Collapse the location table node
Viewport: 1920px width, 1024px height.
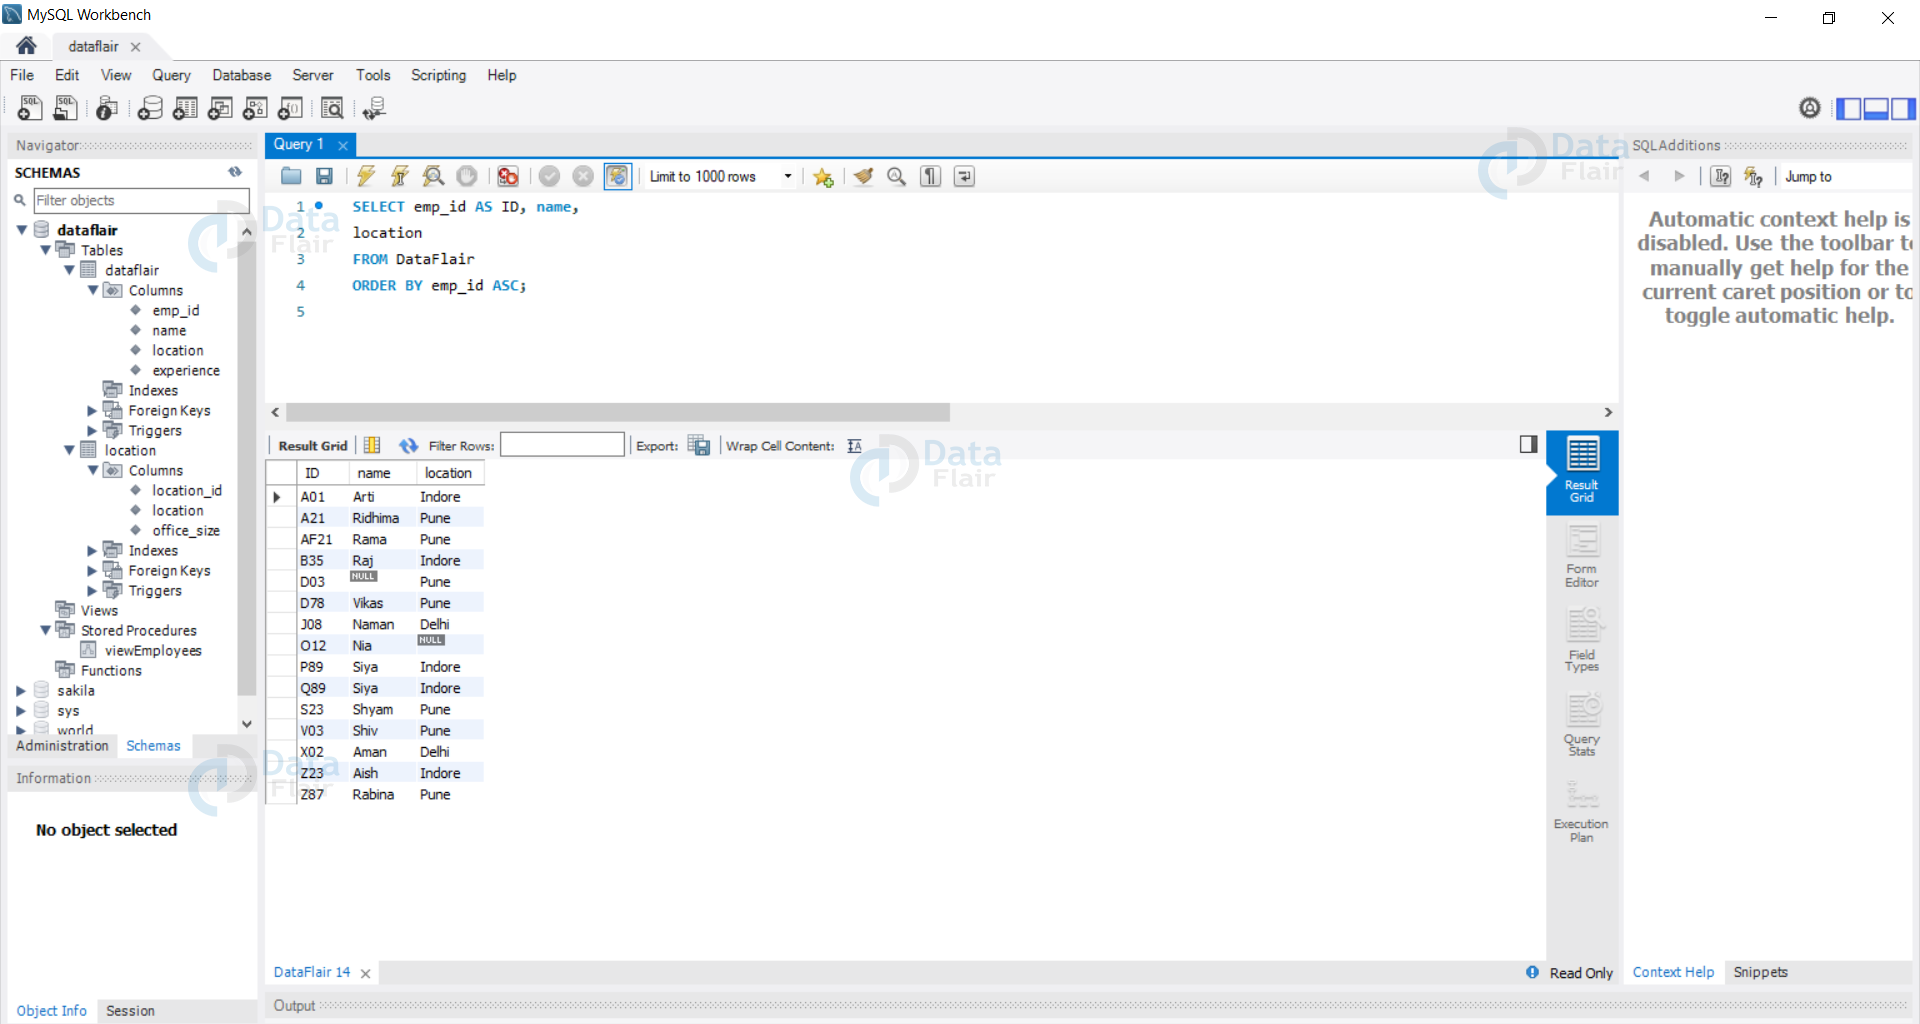(69, 450)
